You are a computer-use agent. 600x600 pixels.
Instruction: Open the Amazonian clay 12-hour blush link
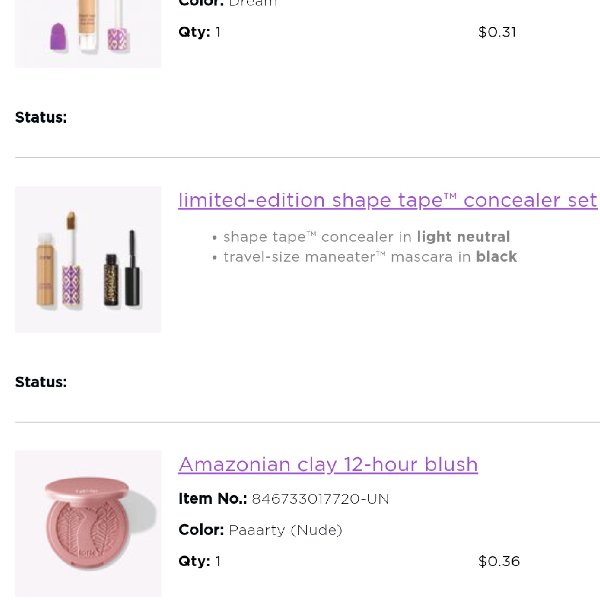tap(328, 464)
